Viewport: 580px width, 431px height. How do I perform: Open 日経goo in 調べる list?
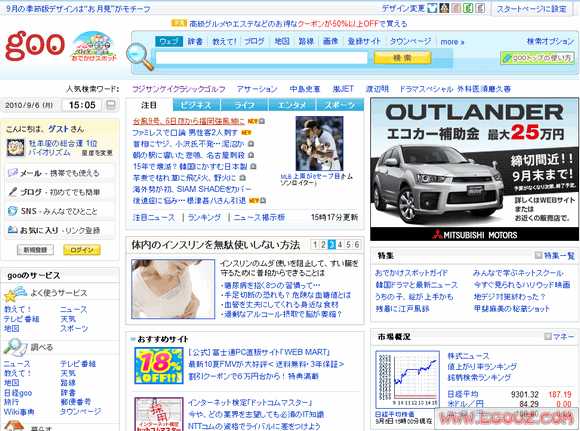pos(18,393)
